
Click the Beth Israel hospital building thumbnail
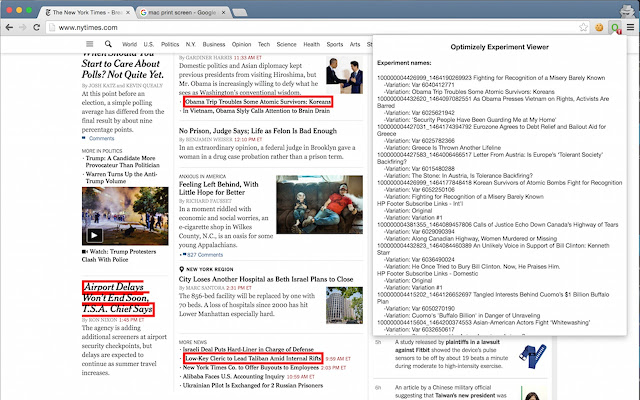tap(344, 305)
